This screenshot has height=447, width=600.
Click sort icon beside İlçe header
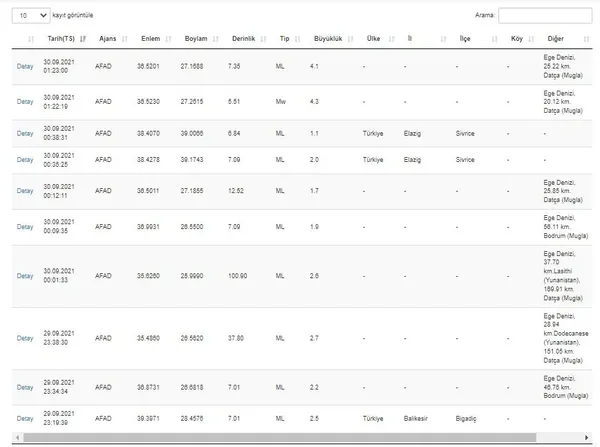[x=496, y=38]
